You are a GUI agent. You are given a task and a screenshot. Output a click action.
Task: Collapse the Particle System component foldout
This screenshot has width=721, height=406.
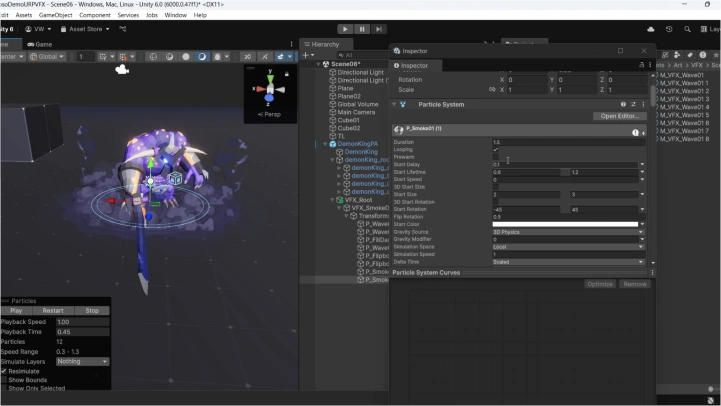click(394, 104)
